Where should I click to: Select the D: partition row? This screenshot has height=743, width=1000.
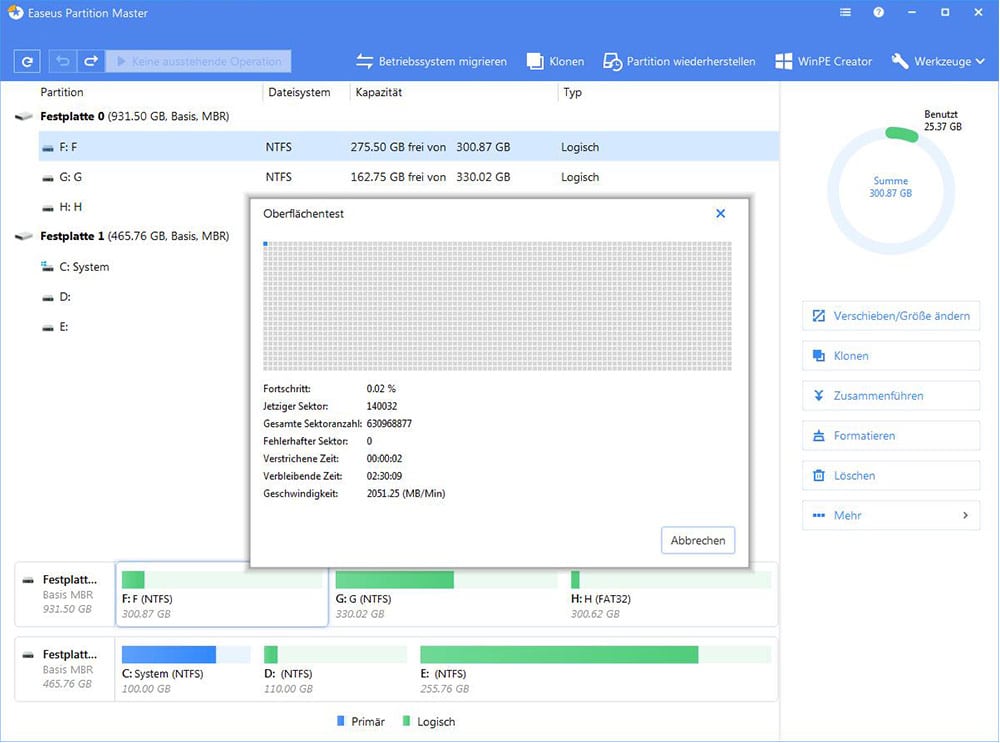143,297
